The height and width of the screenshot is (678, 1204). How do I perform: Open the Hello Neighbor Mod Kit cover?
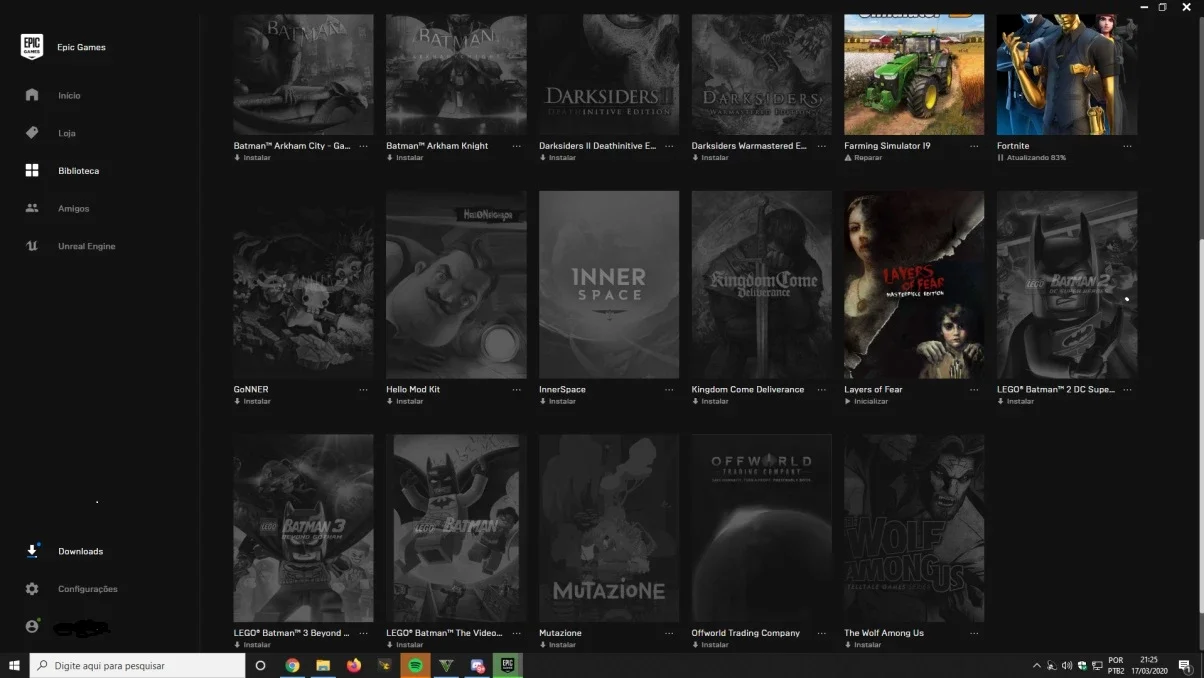[456, 284]
